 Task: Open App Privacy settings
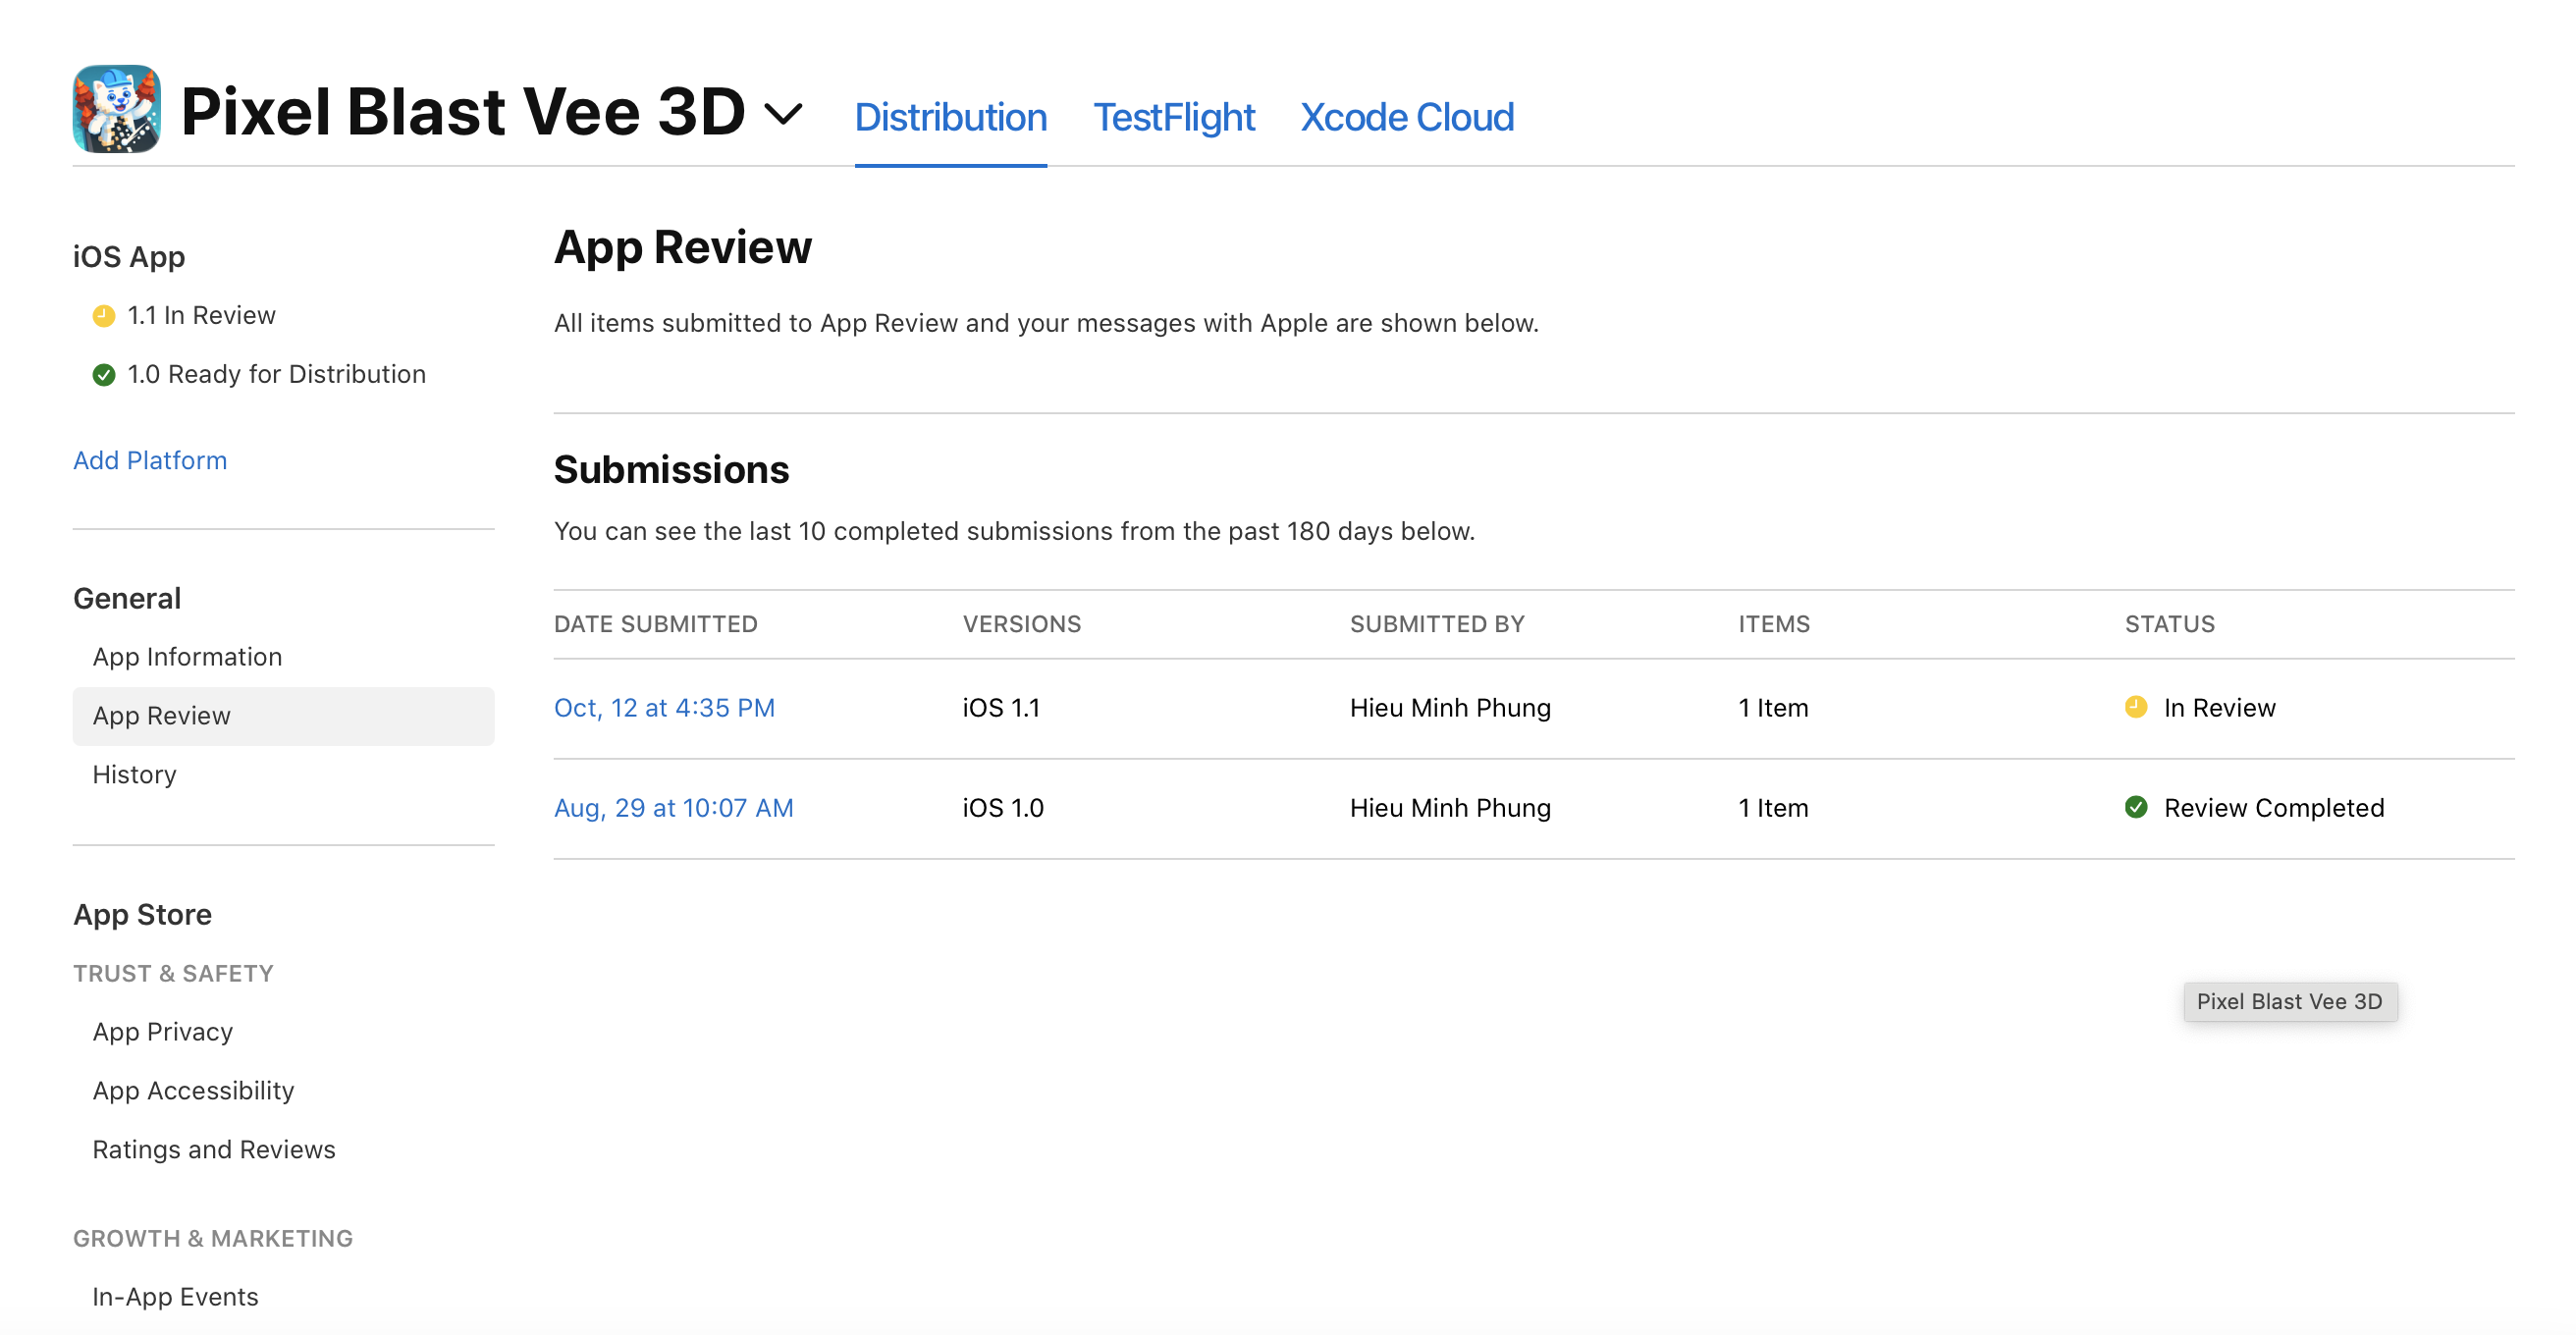(x=162, y=1032)
